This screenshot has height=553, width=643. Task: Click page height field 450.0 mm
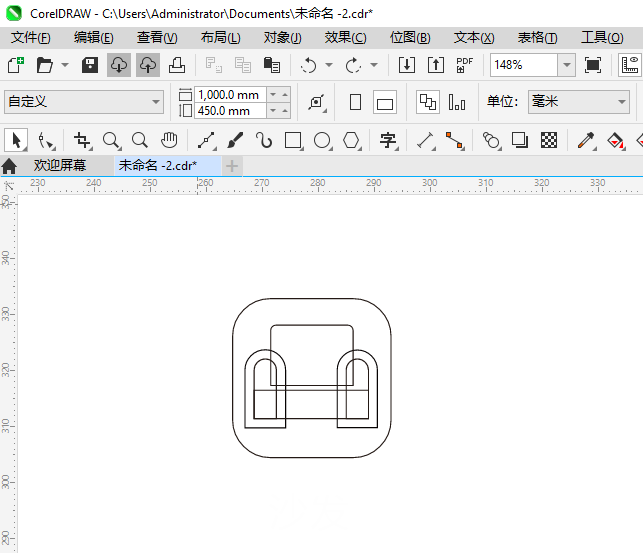coord(230,111)
